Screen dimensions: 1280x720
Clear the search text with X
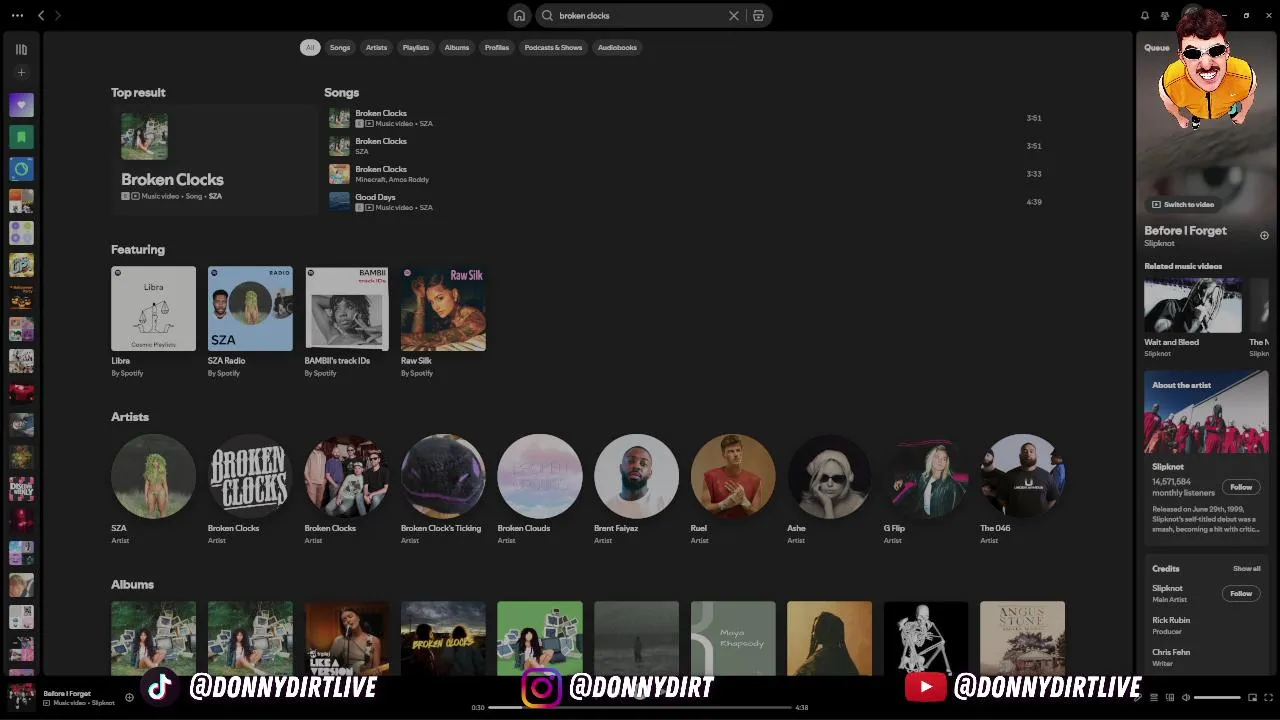point(734,15)
